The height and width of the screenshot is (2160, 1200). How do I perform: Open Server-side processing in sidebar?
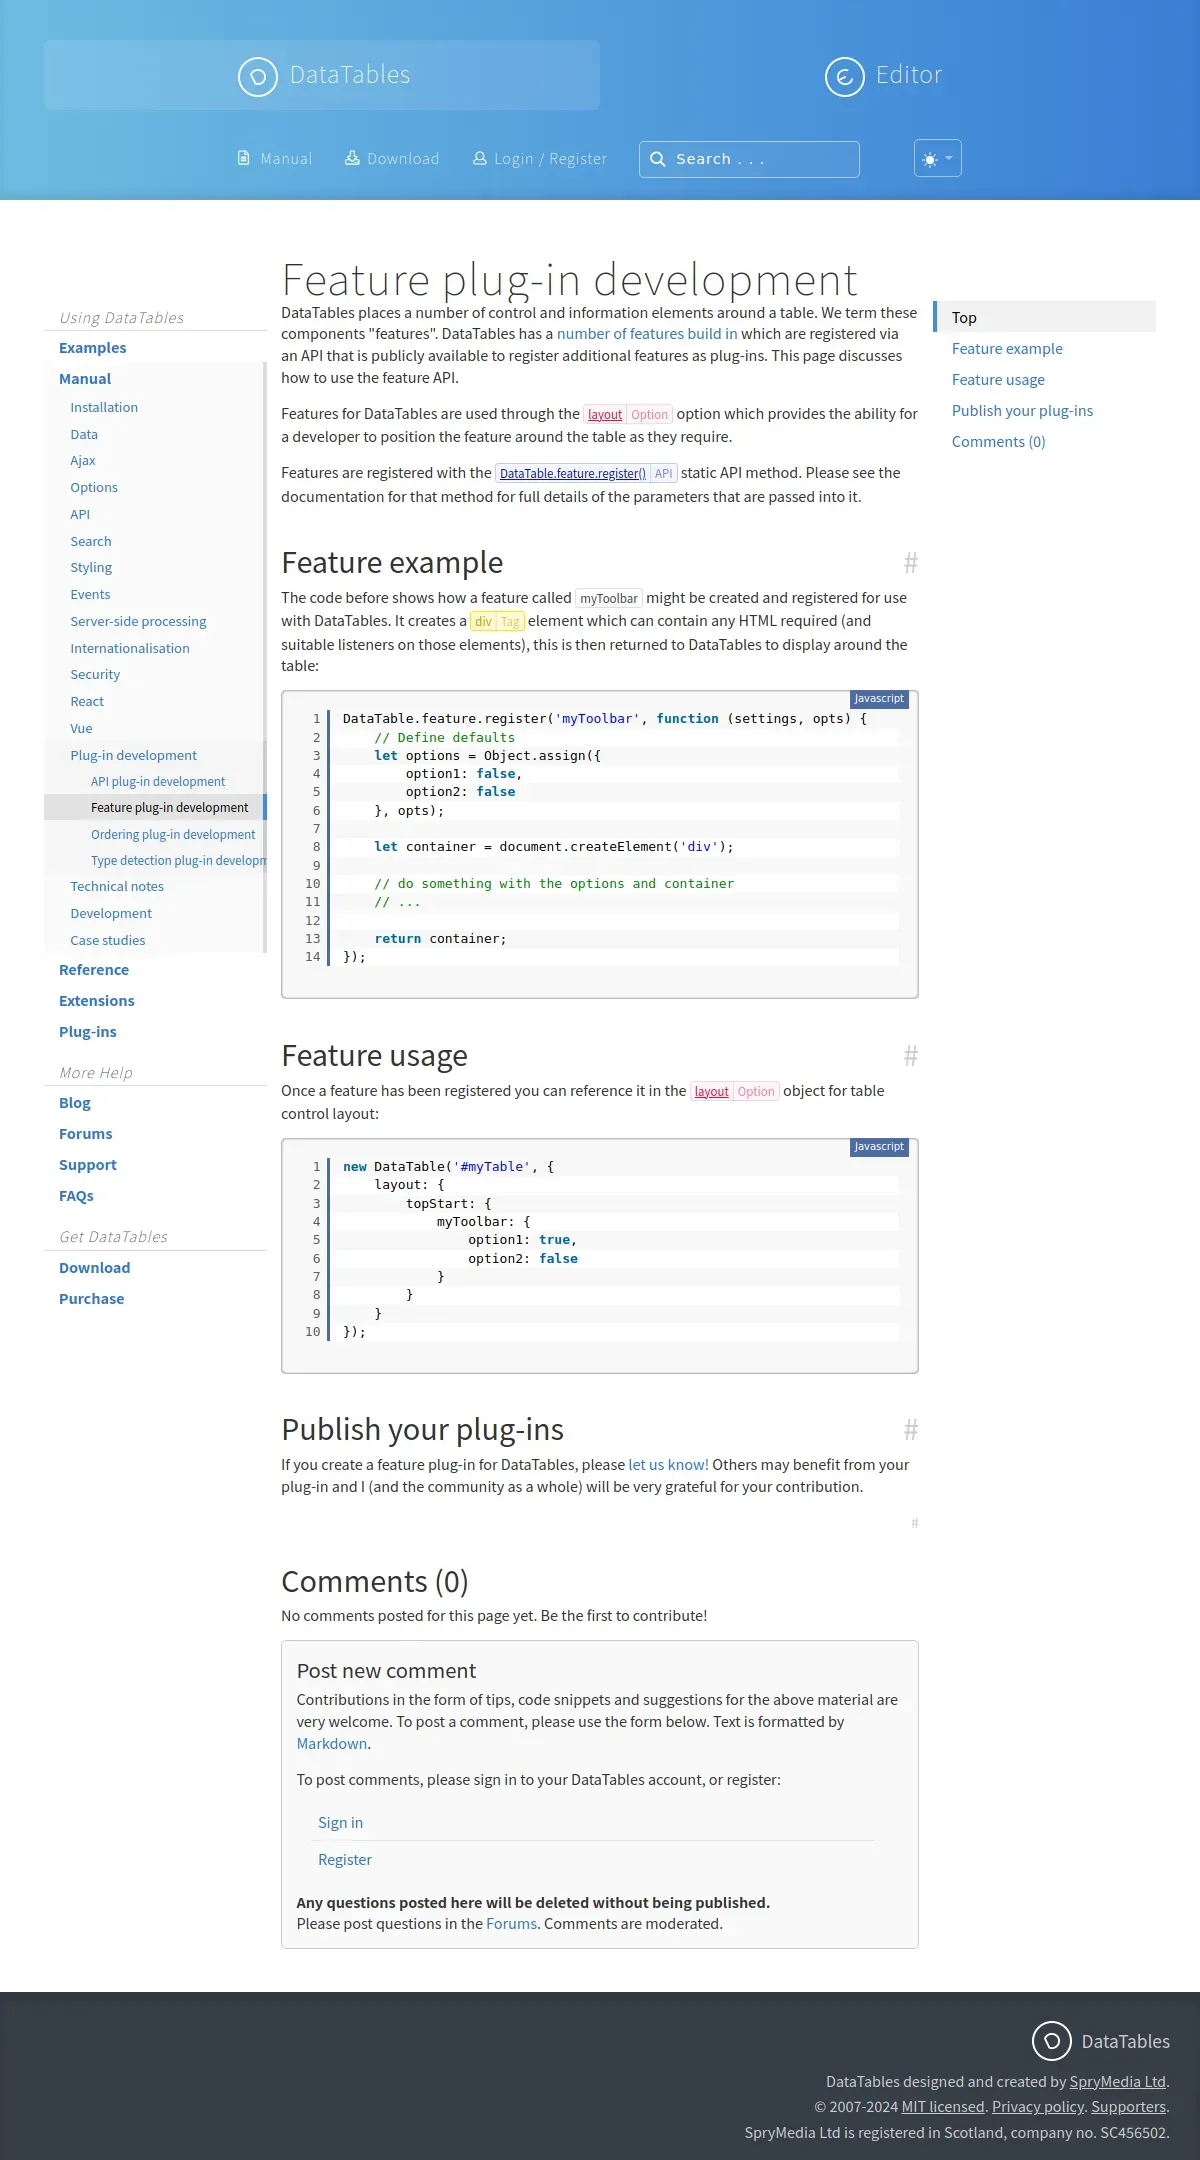pos(138,621)
